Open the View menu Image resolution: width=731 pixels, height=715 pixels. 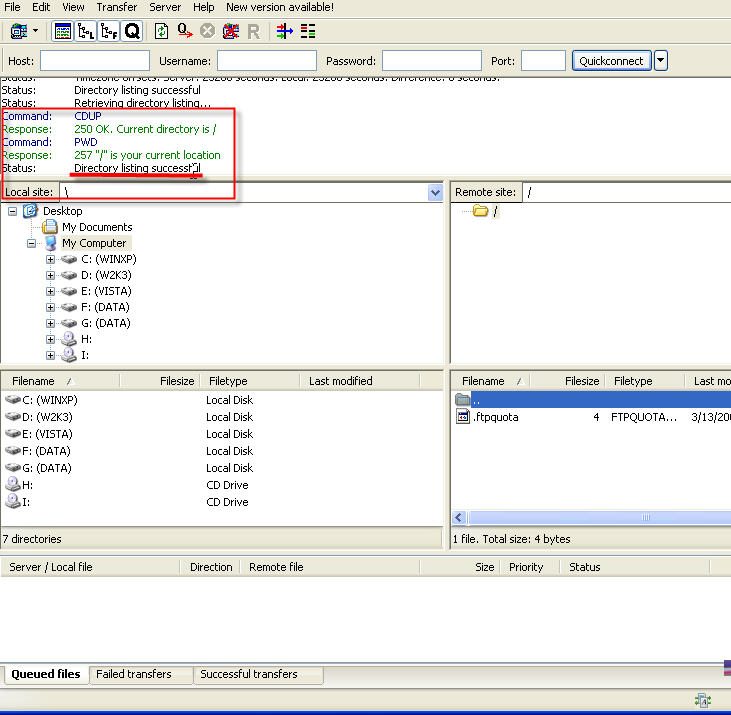[x=73, y=7]
